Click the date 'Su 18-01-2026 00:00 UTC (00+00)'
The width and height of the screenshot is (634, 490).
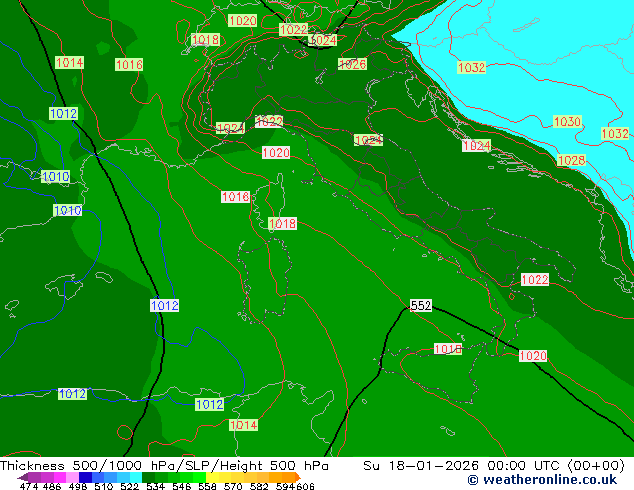point(494,466)
